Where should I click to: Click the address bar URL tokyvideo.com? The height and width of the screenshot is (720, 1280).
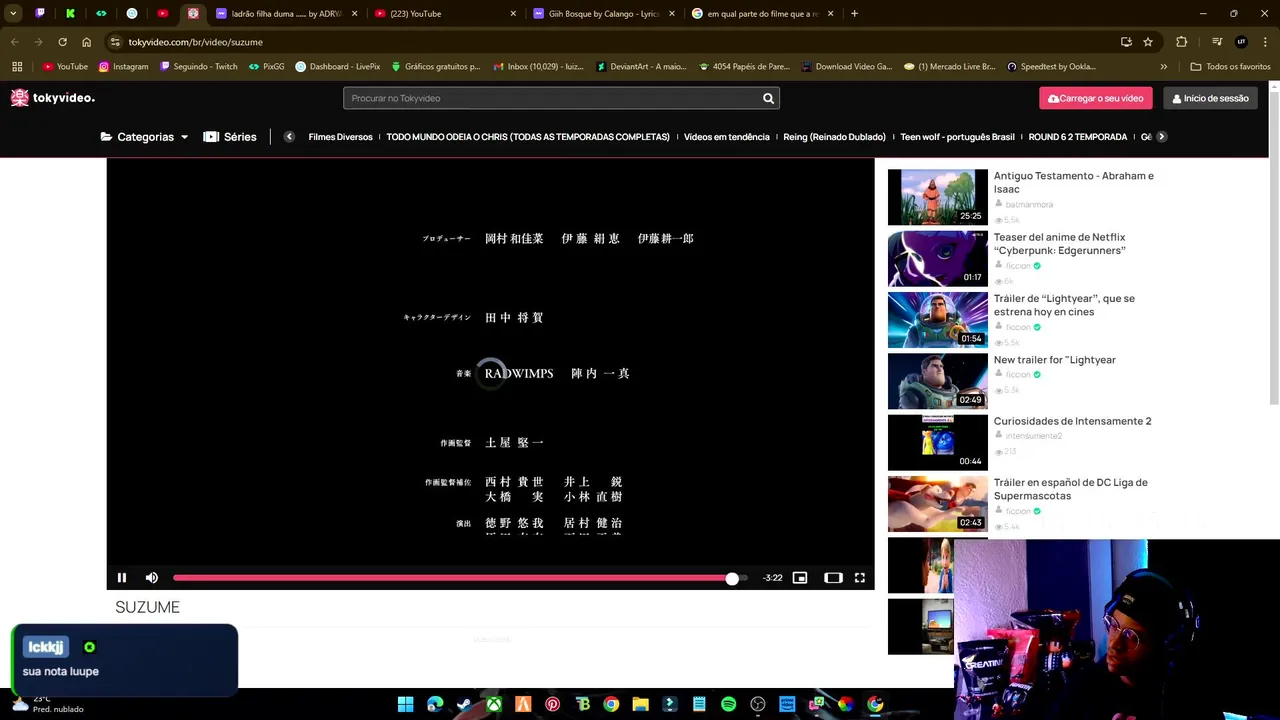(x=195, y=42)
